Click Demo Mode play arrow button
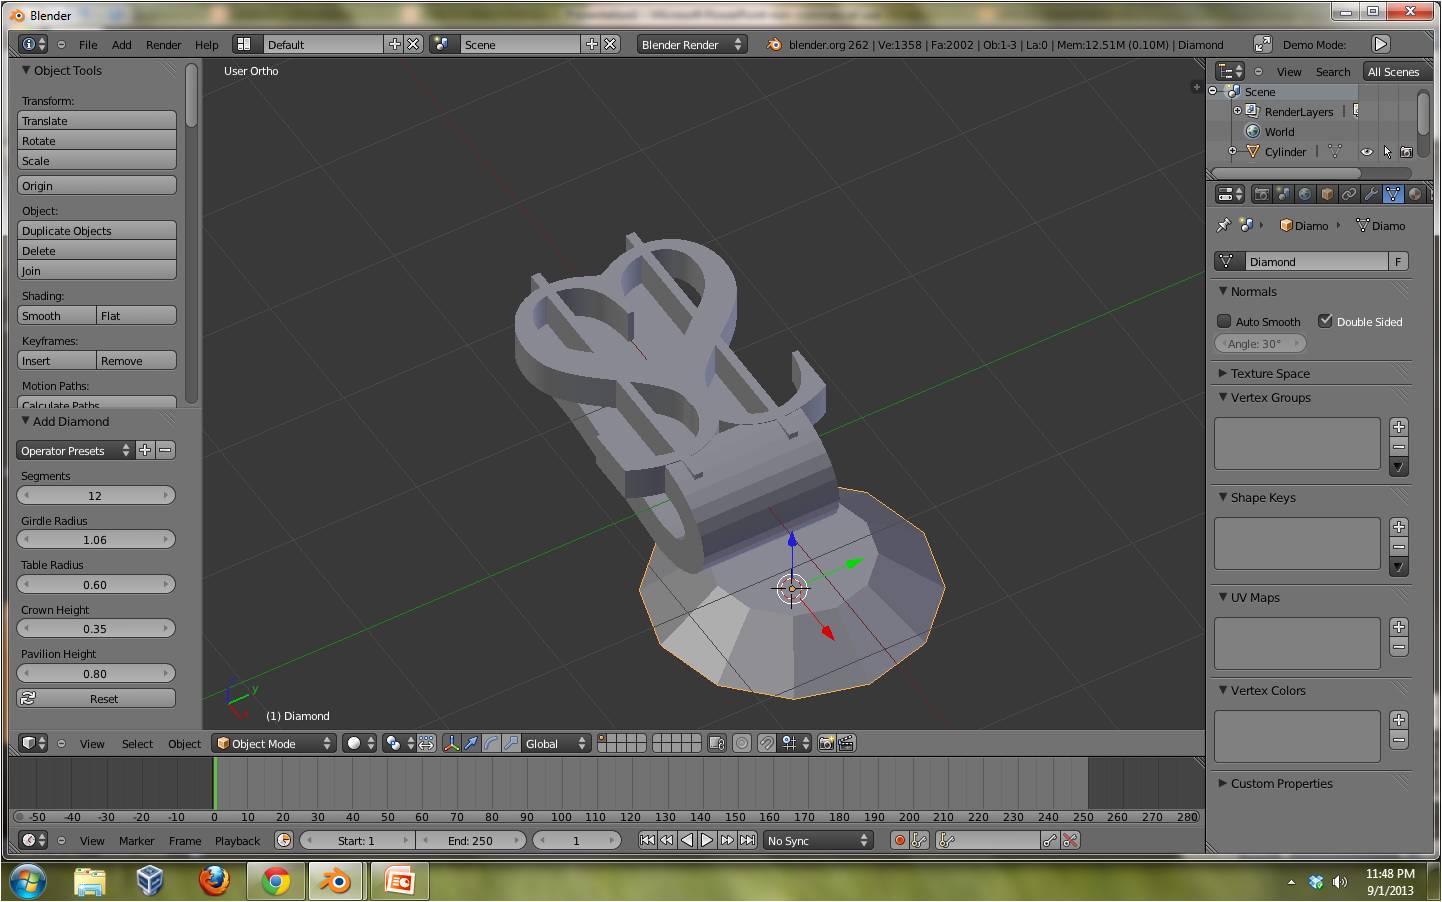Screen dimensions: 1442x902 tap(1381, 44)
